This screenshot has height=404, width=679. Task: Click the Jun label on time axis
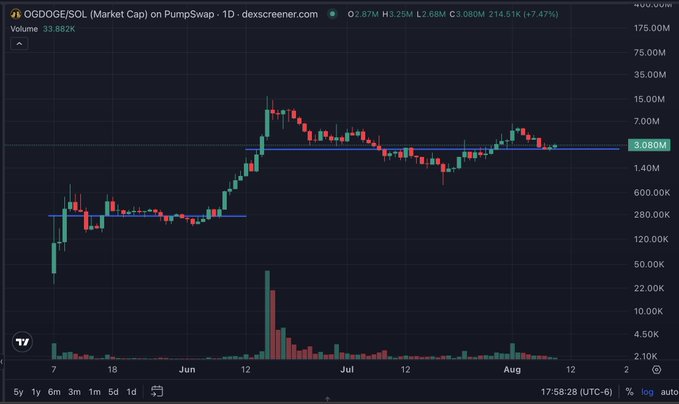[187, 370]
